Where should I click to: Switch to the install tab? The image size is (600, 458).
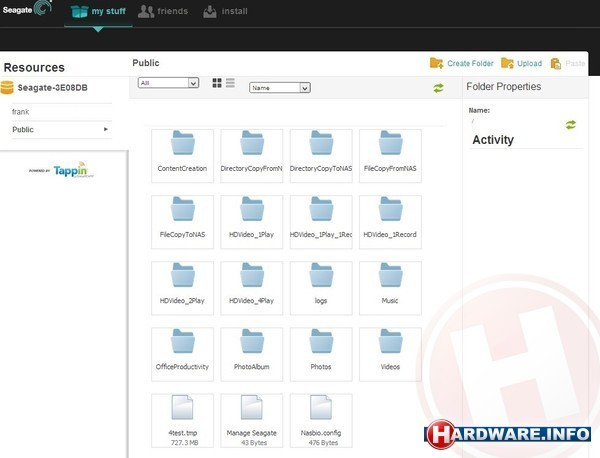pyautogui.click(x=225, y=12)
